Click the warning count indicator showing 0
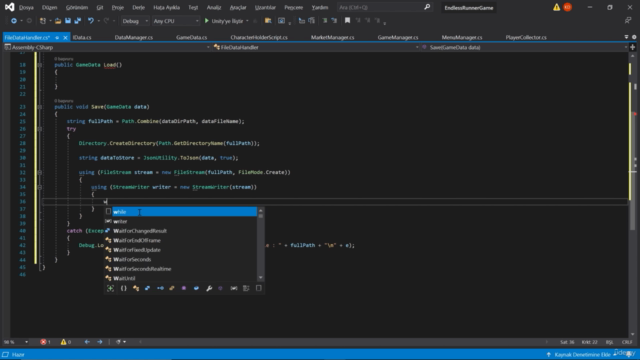The image size is (640, 360). point(66,342)
